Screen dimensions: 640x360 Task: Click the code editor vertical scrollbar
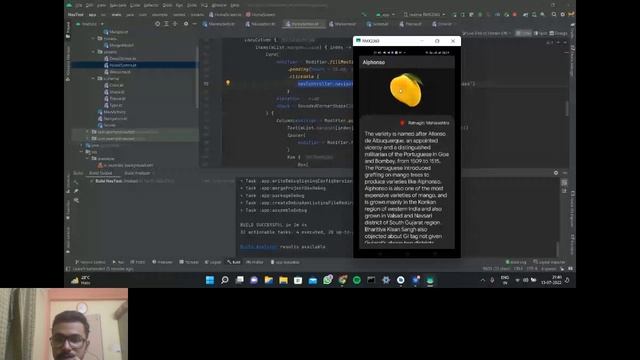tap(567, 108)
